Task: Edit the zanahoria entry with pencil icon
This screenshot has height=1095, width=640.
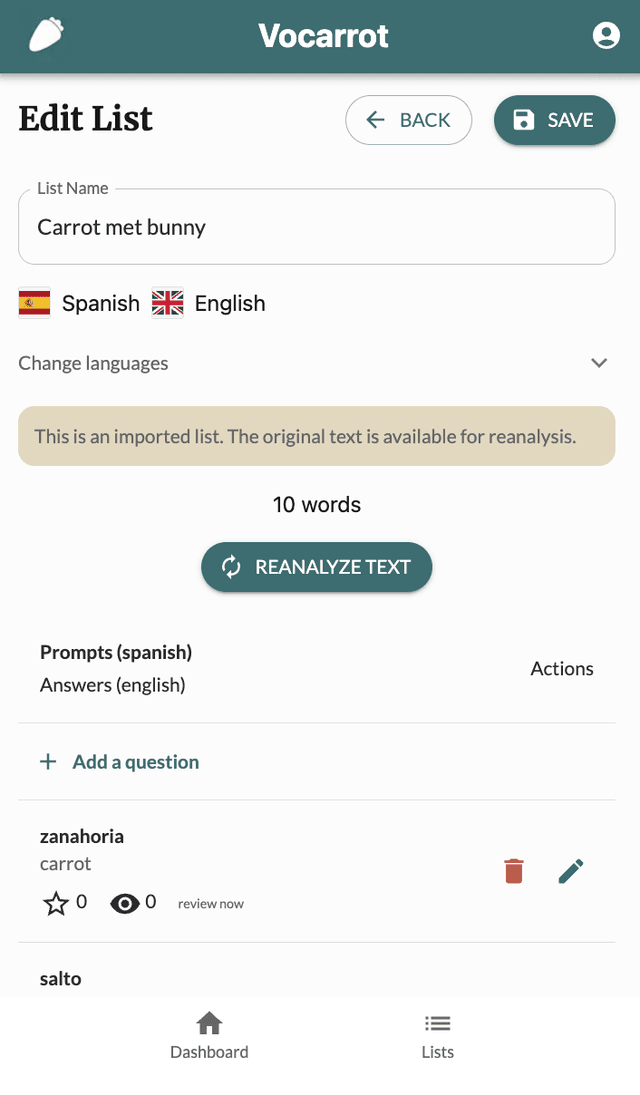Action: [571, 870]
